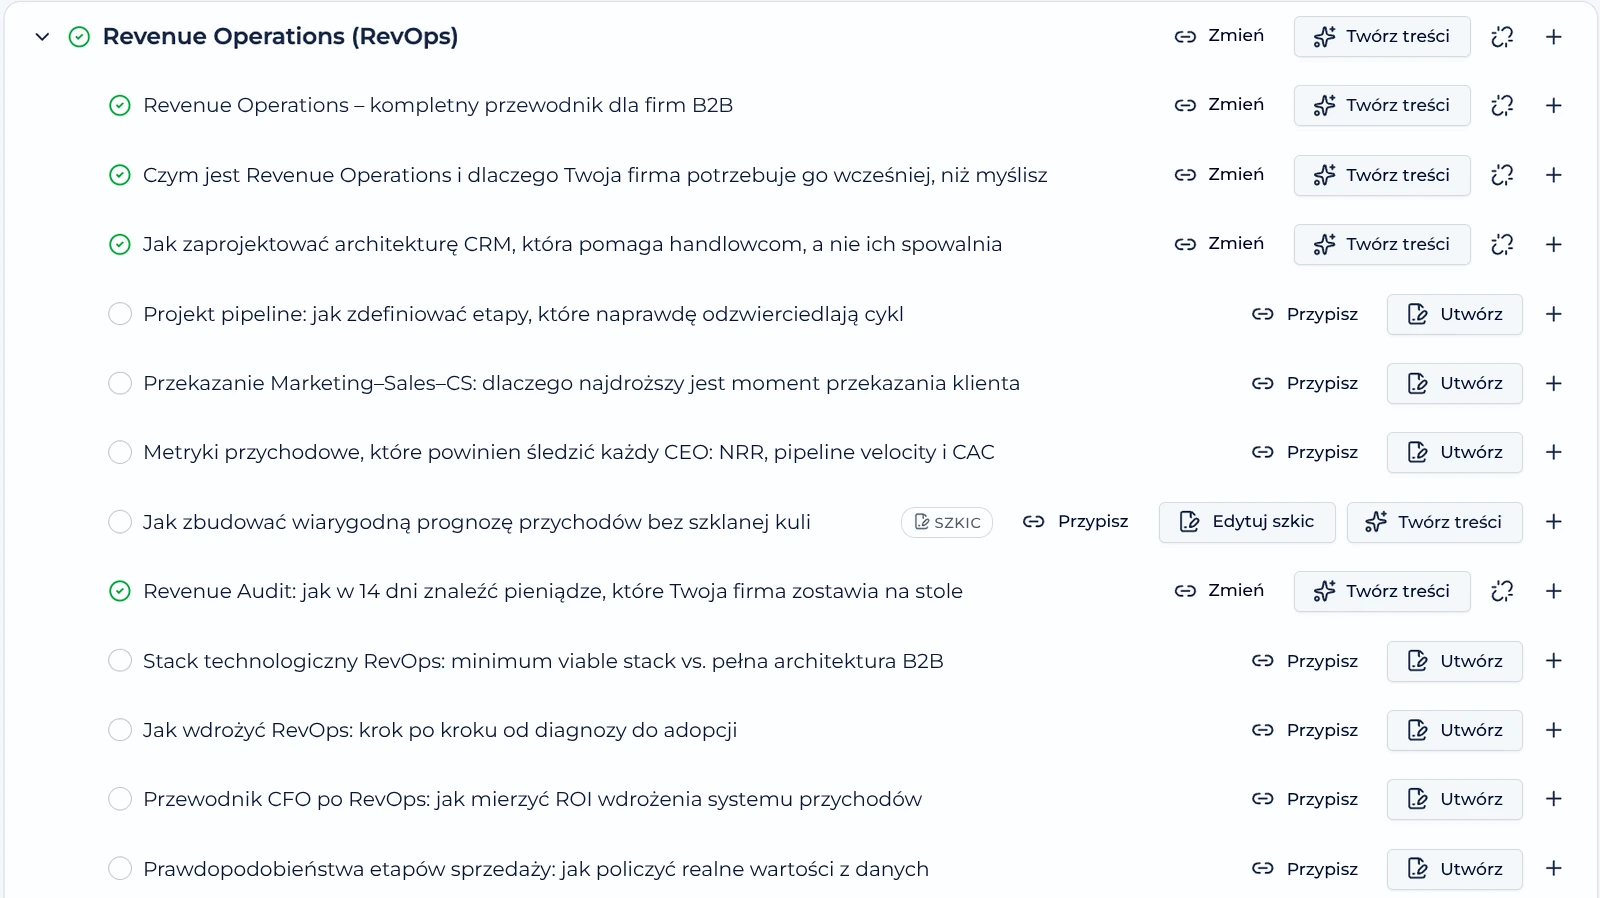This screenshot has width=1600, height=898.
Task: Click the plus icon in the 'Projekt pipeline' row
Action: click(1554, 314)
